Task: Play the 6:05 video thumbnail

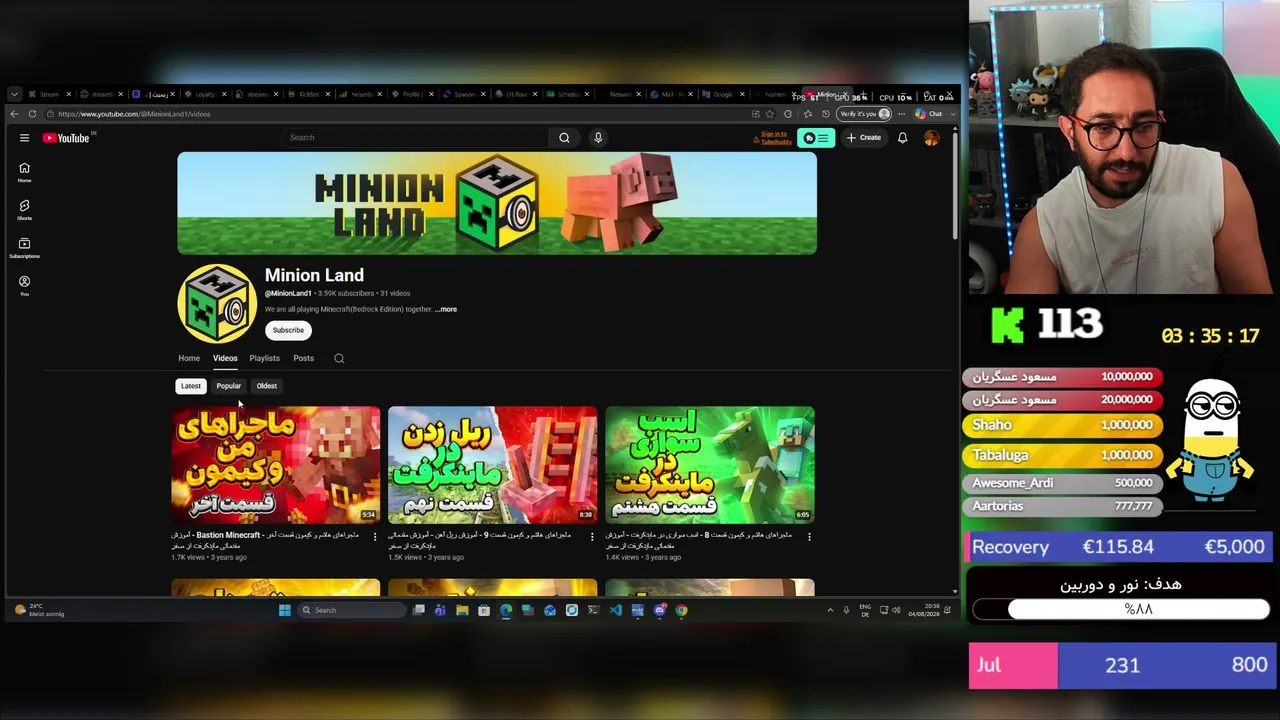Action: tap(710, 465)
